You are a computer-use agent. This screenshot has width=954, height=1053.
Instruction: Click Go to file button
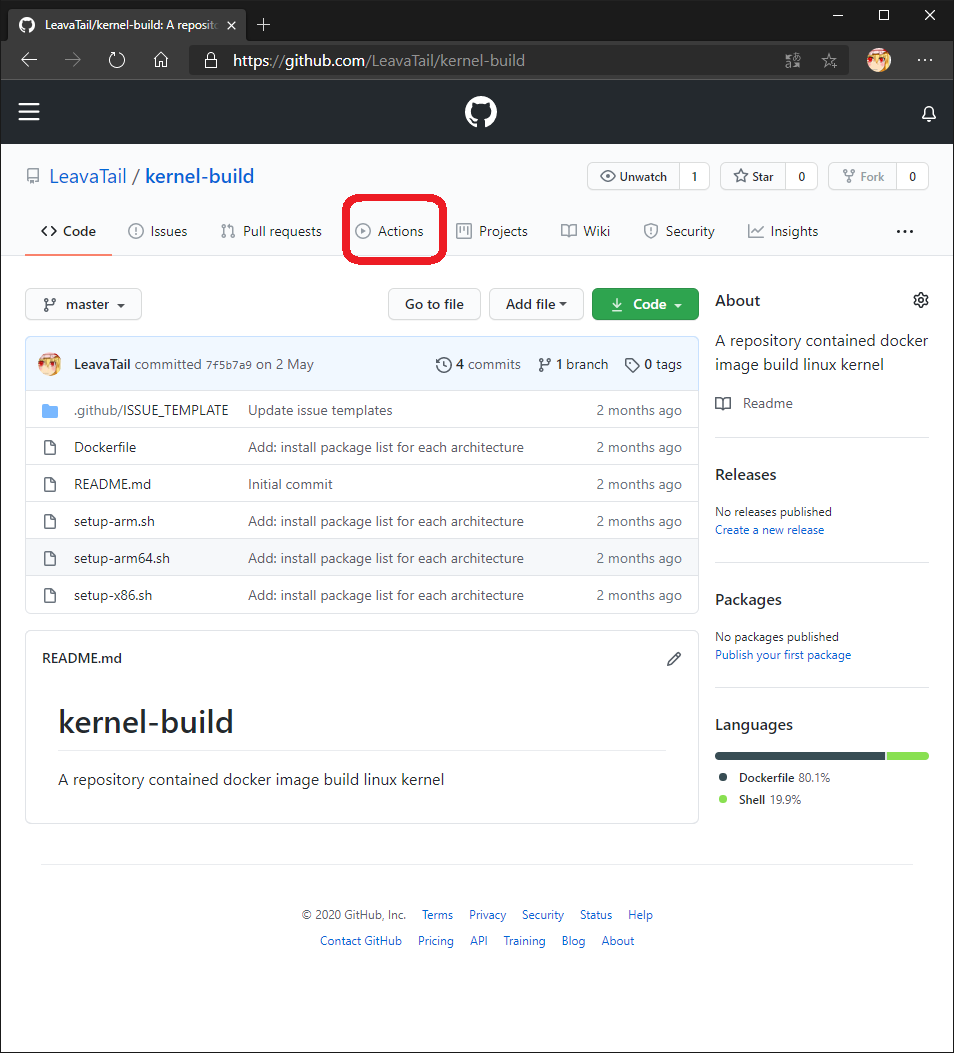click(434, 304)
